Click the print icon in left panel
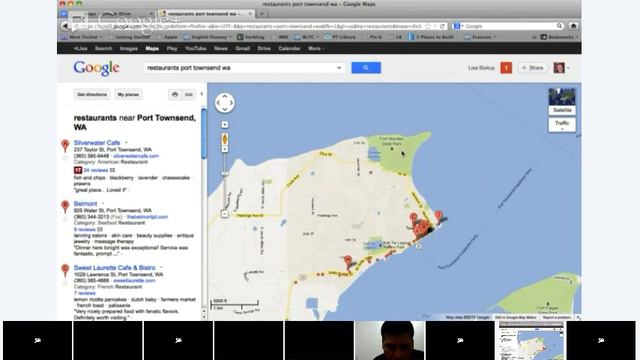This screenshot has width=640, height=360. [175, 95]
